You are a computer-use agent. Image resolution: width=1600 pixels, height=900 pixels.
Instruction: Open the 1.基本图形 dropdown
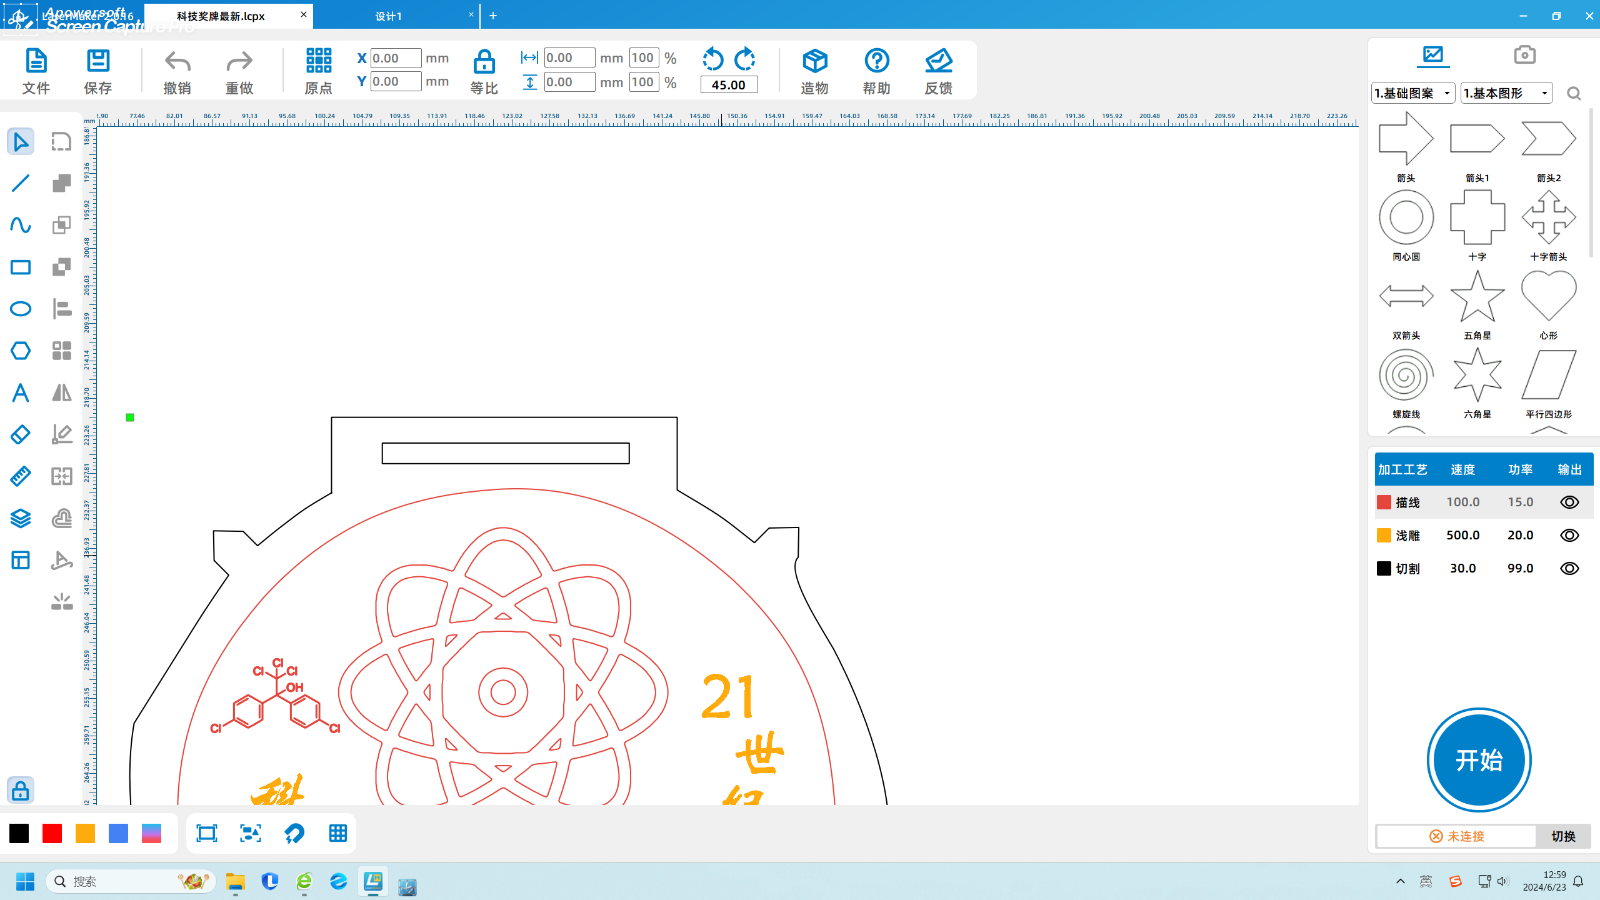pyautogui.click(x=1506, y=93)
